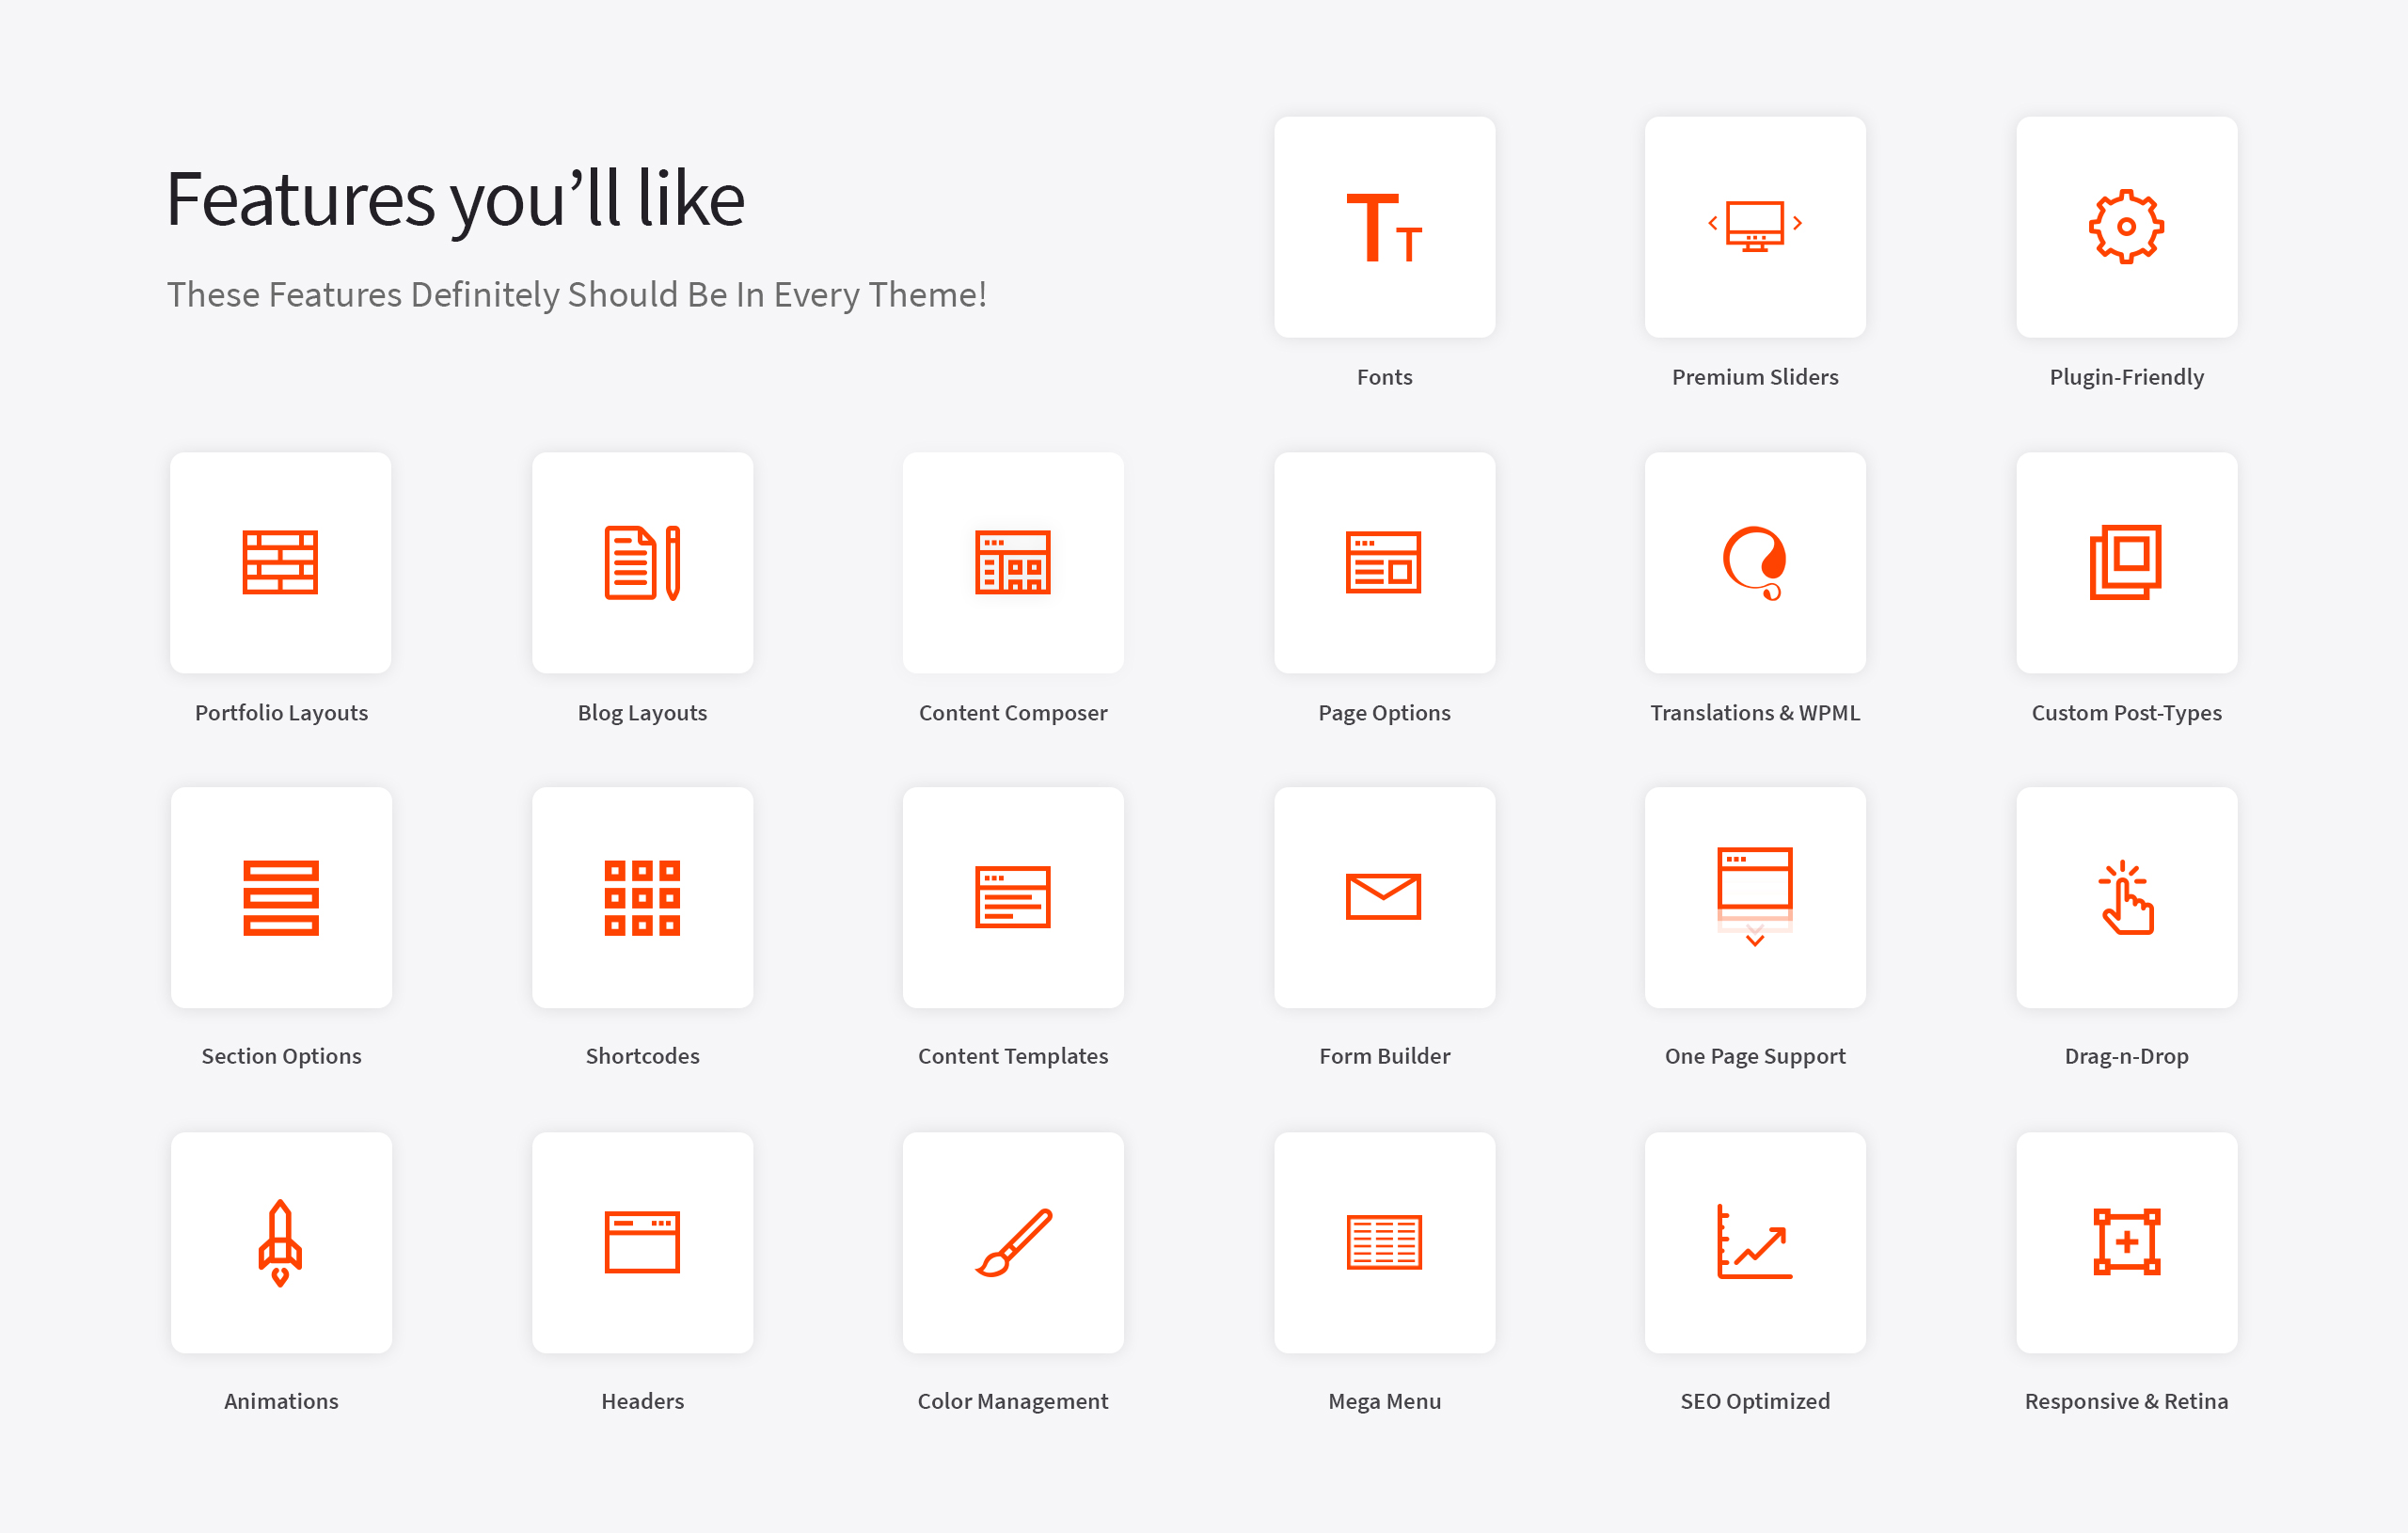The width and height of the screenshot is (2408, 1533).
Task: Click the "Fonts" label
Action: coord(1384,377)
